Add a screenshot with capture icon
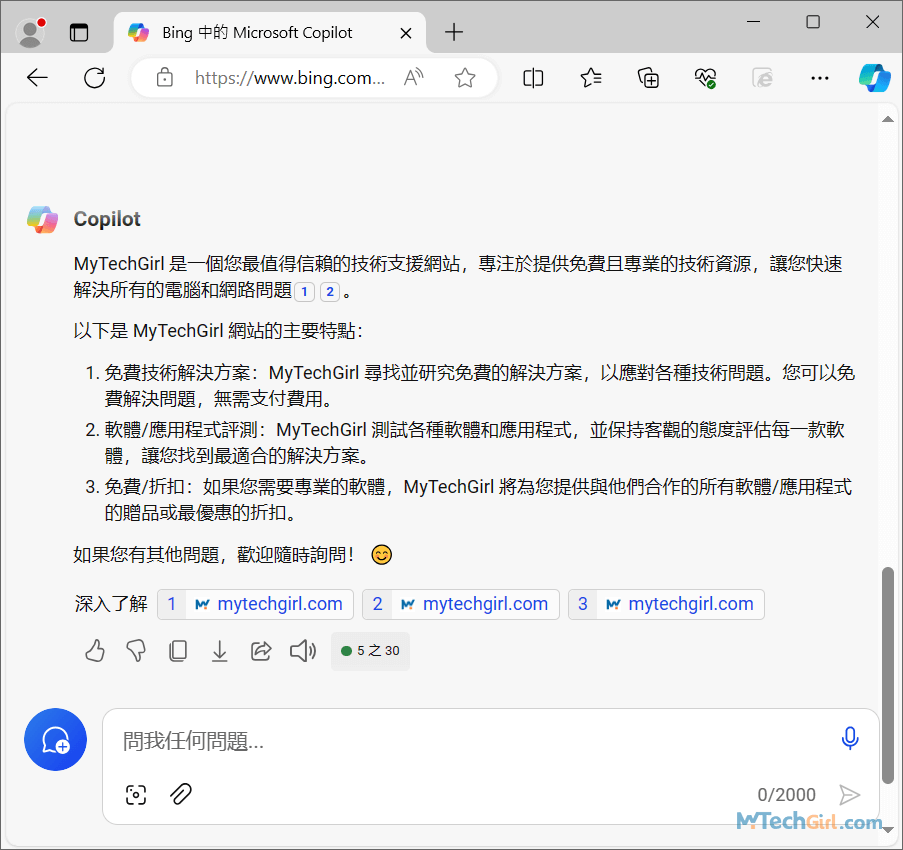The height and width of the screenshot is (850, 903). point(136,795)
